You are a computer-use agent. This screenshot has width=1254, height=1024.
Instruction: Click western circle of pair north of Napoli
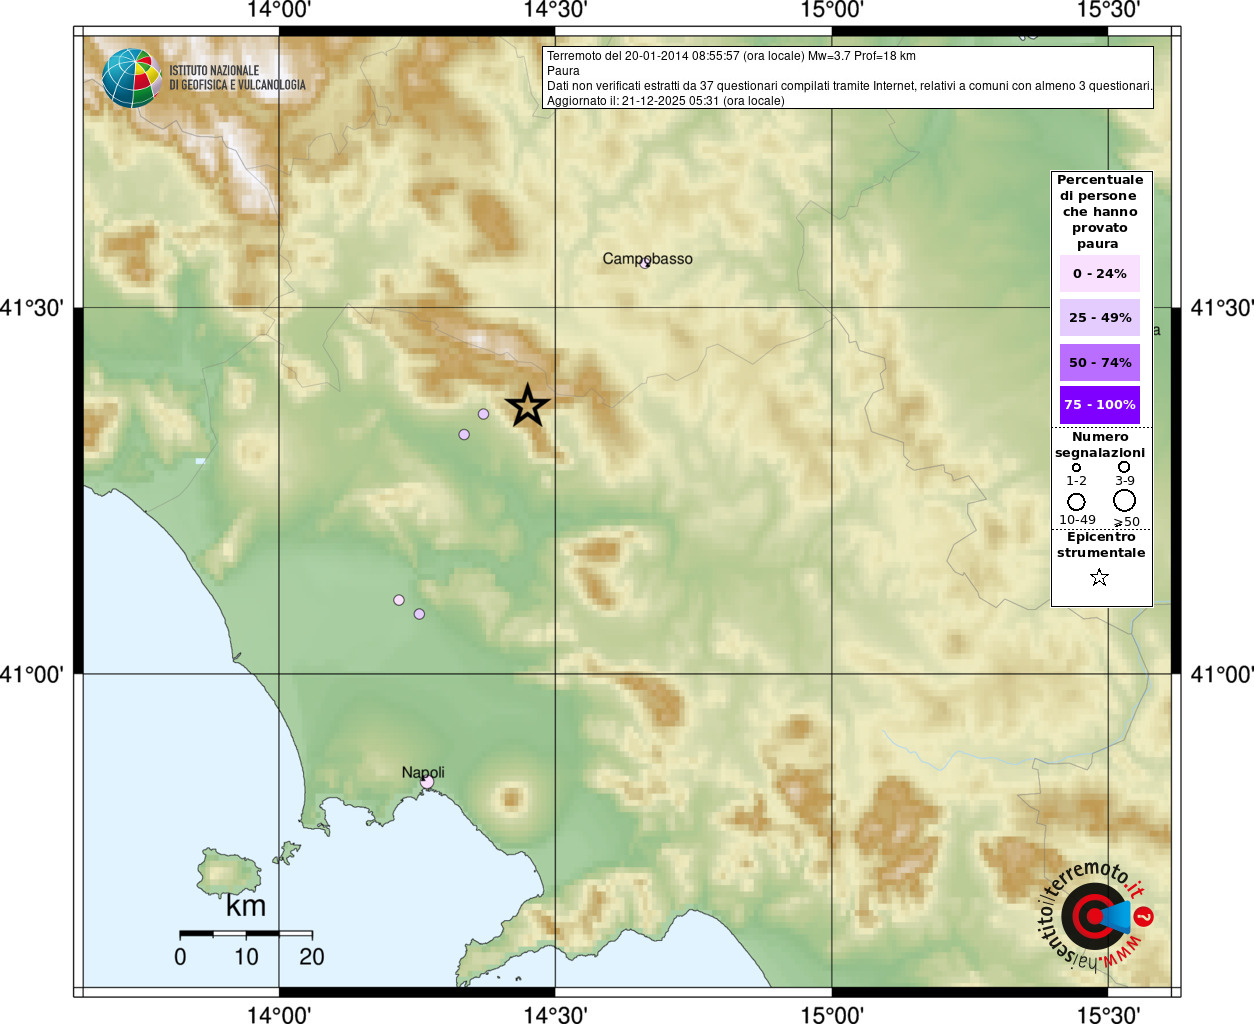pyautogui.click(x=399, y=600)
